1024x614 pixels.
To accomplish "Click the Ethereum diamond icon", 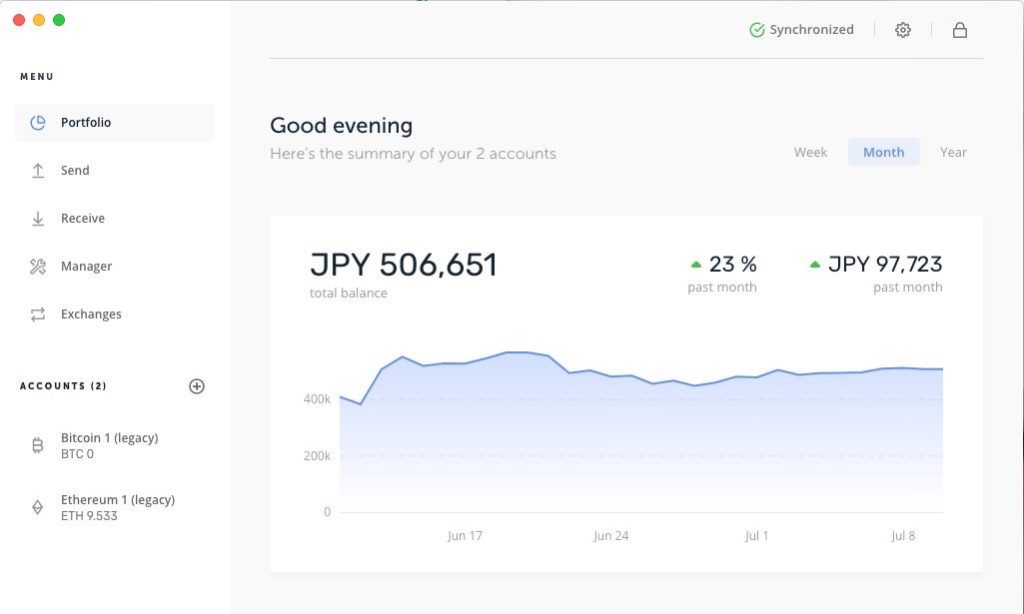I will 38,507.
